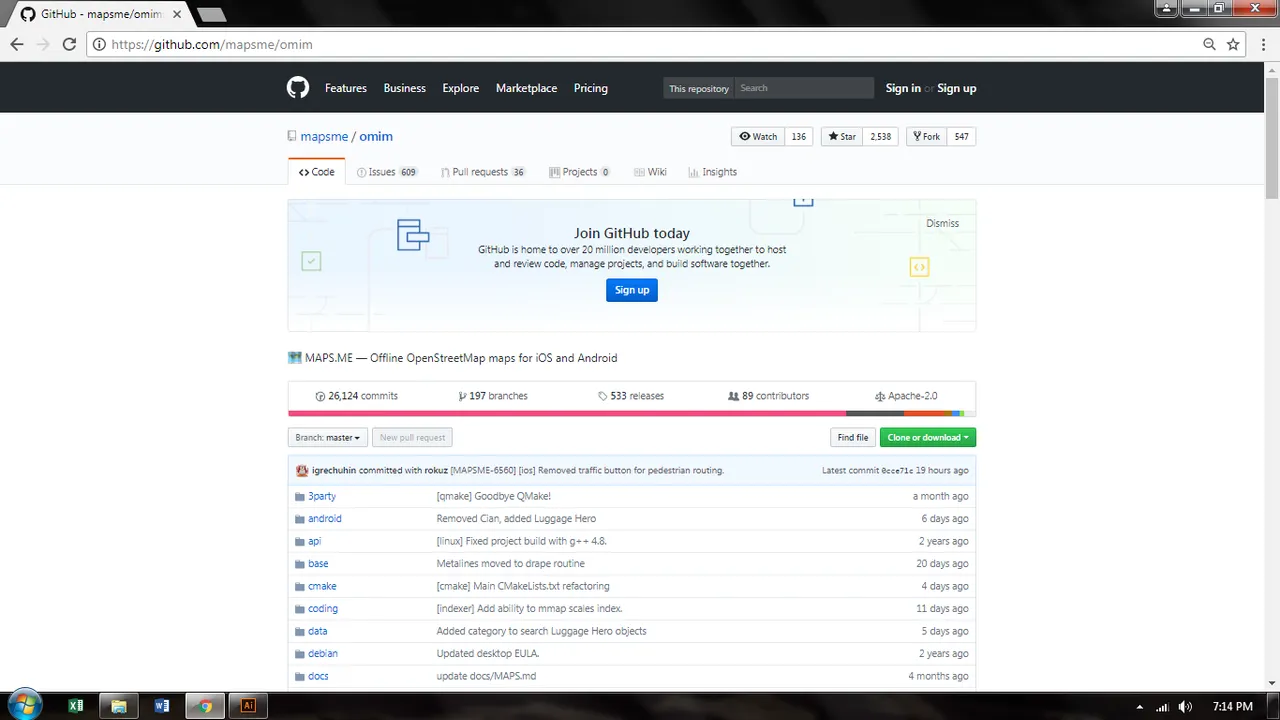
Task: Click the Watch button
Action: (758, 137)
